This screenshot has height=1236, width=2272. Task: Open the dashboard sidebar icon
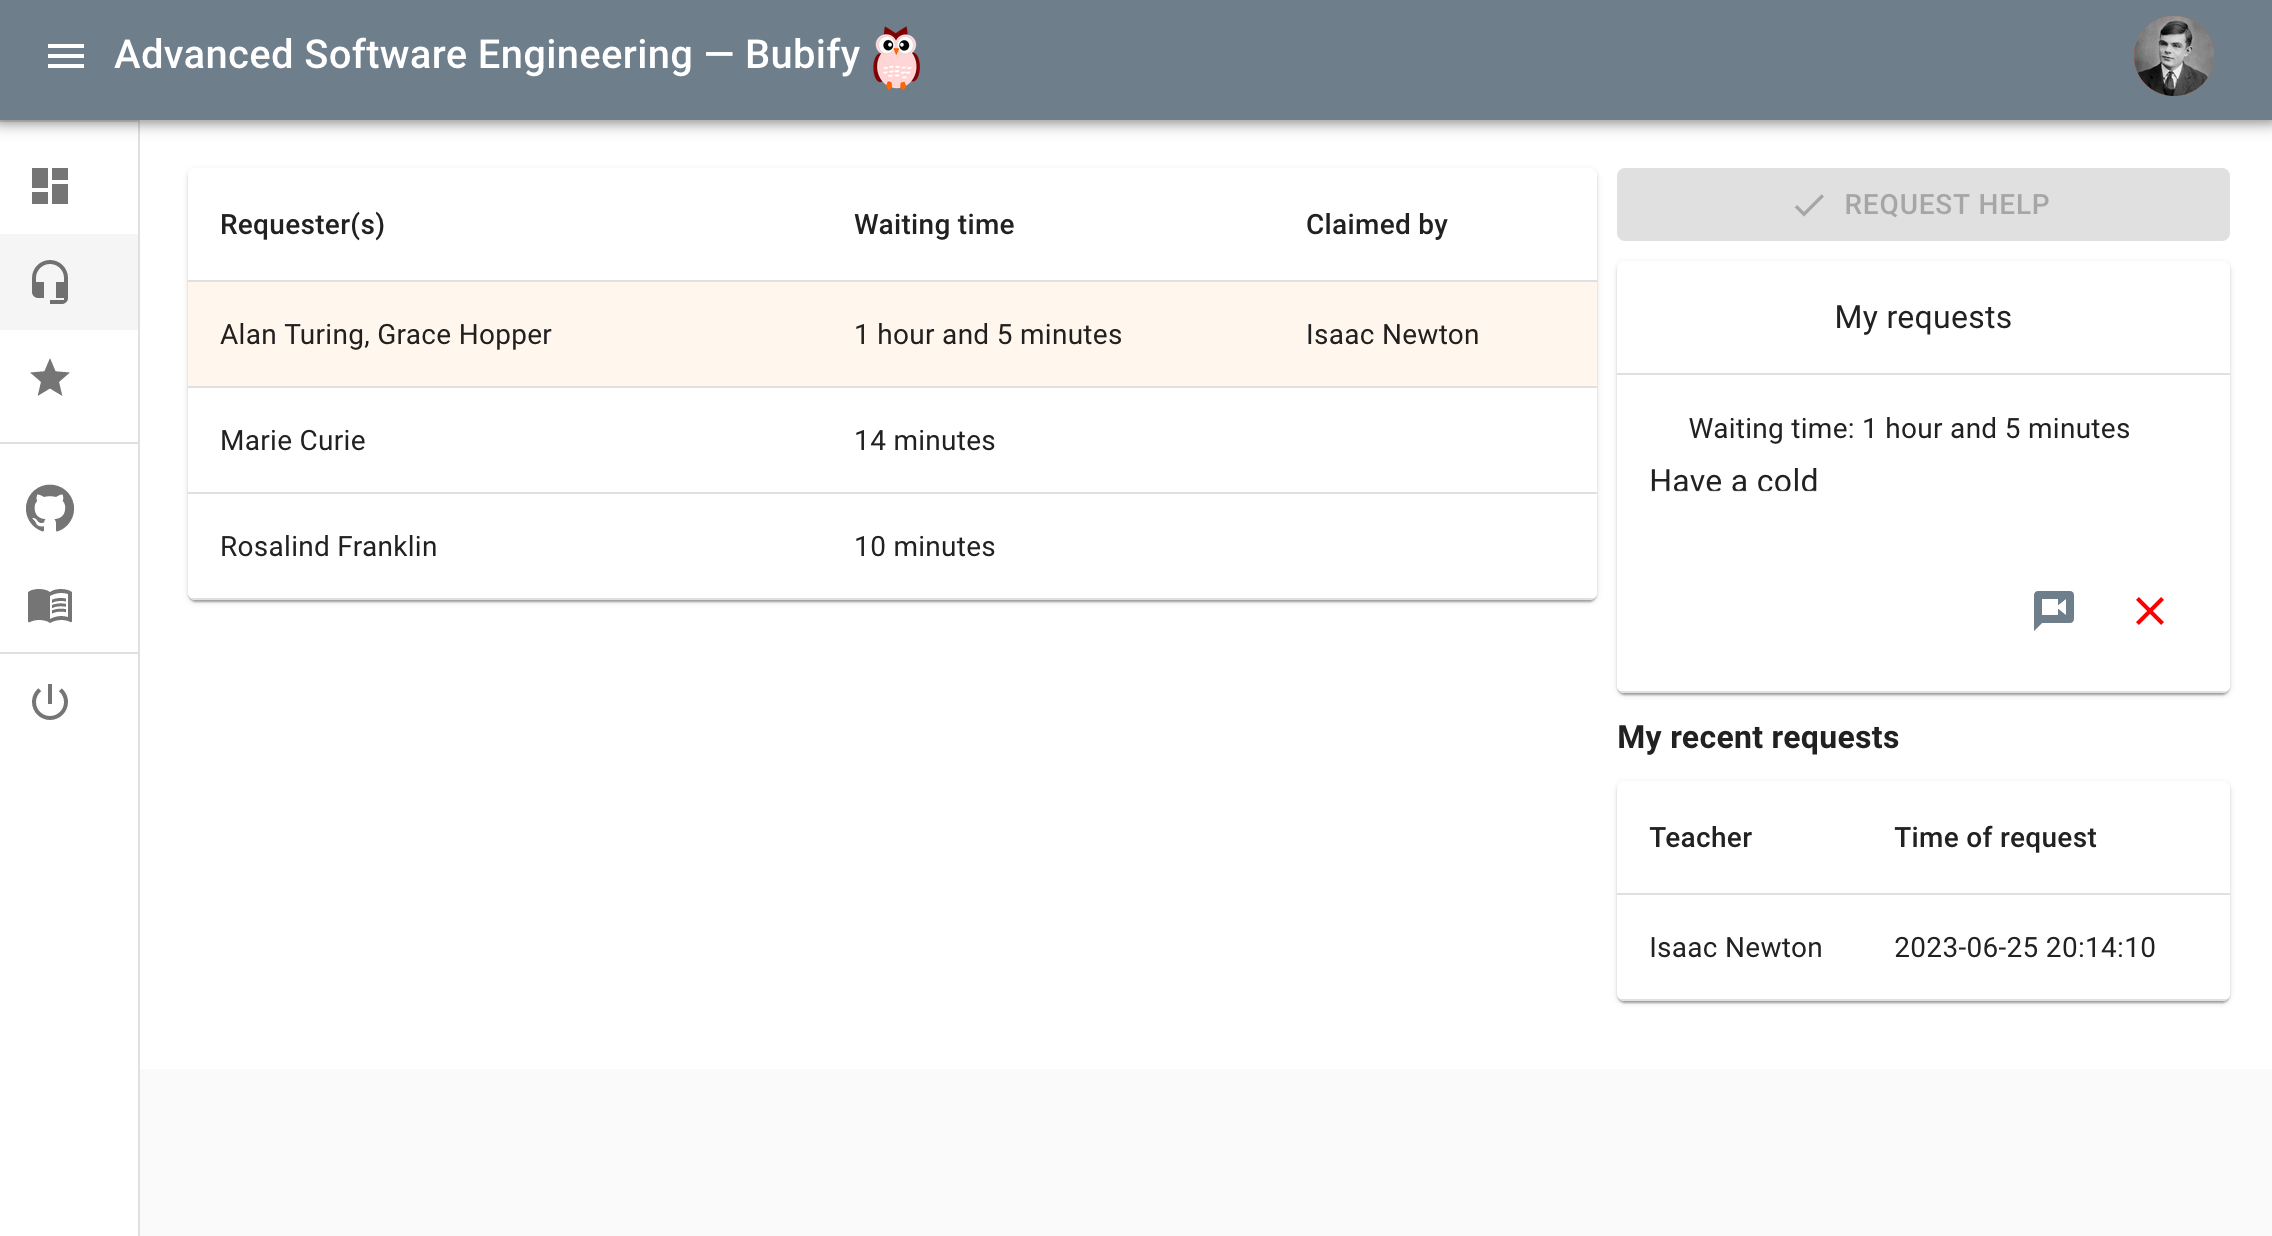coord(50,186)
